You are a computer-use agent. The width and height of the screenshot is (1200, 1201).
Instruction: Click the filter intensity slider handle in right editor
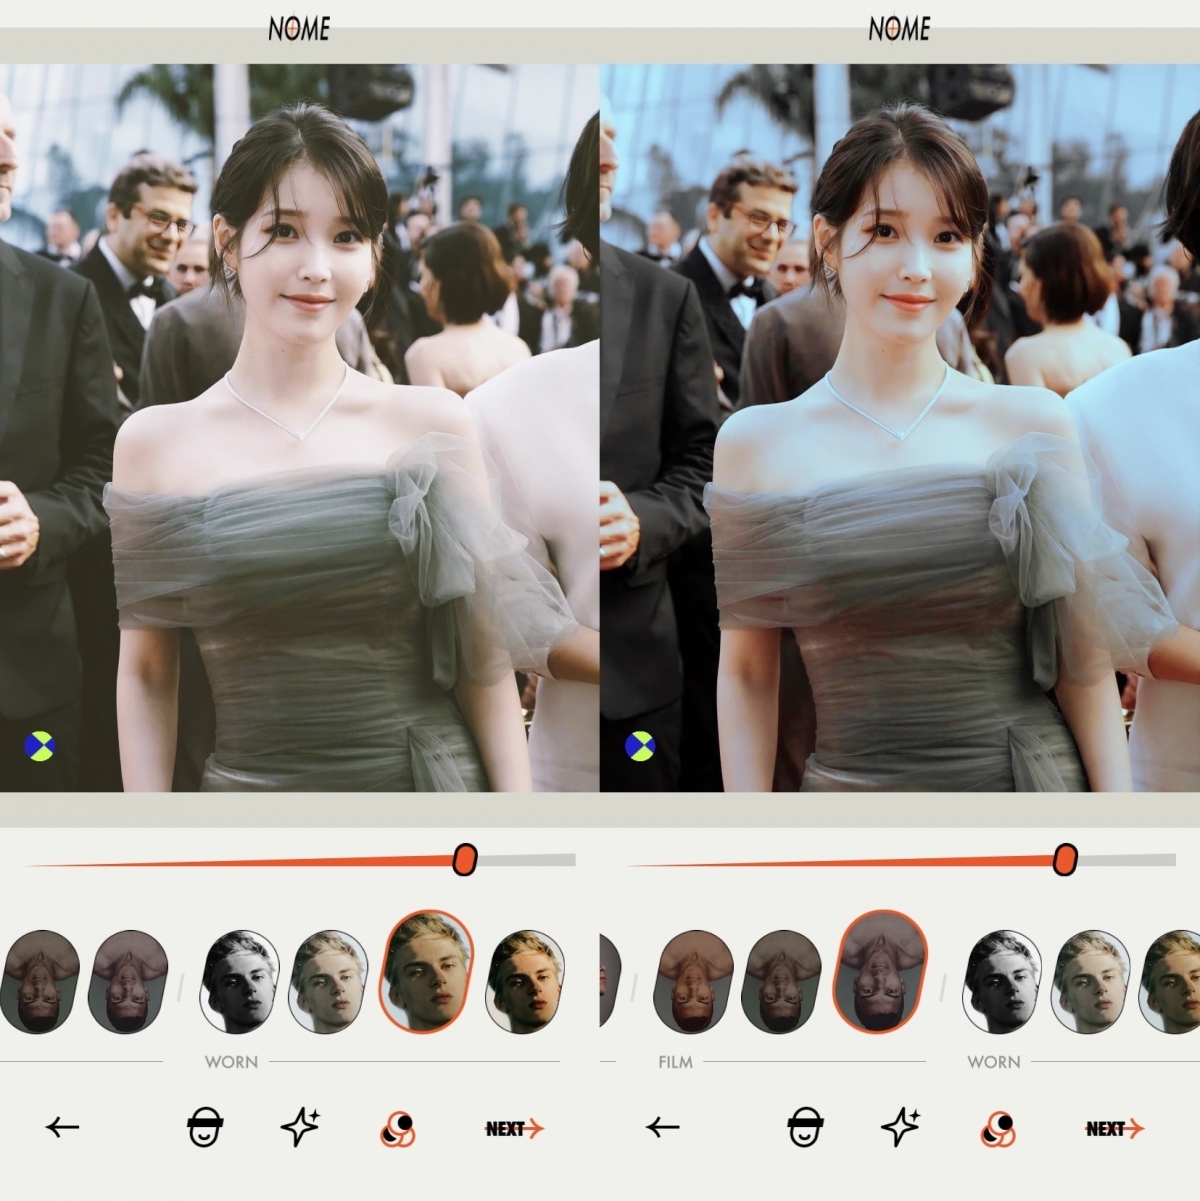pyautogui.click(x=1065, y=859)
